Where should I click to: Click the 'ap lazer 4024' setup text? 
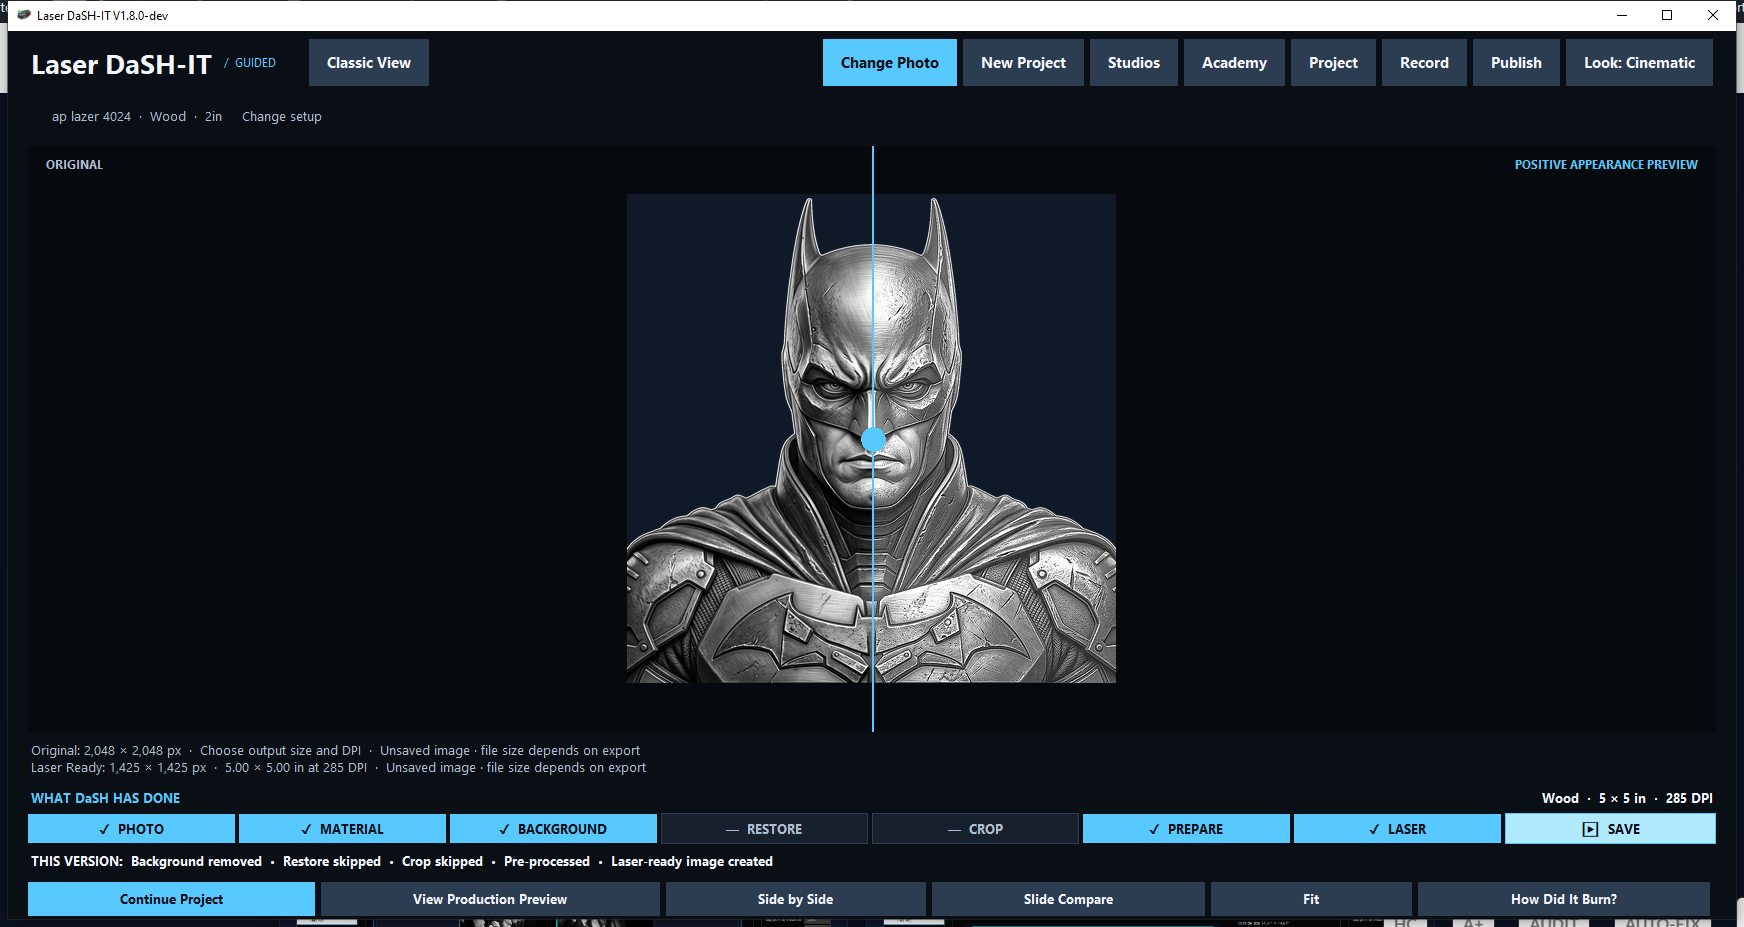91,117
